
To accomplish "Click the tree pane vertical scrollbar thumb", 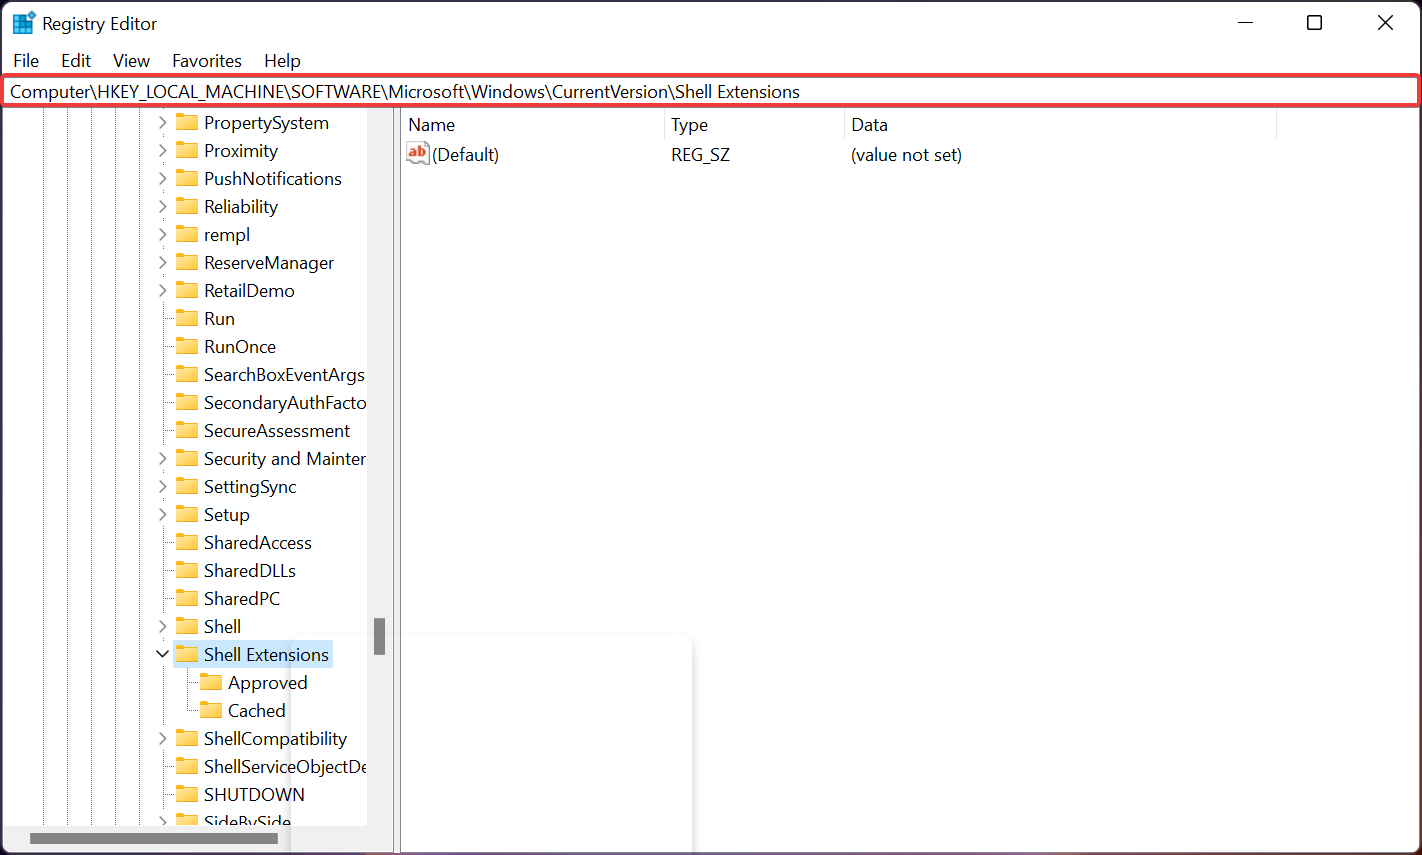I will tap(379, 636).
